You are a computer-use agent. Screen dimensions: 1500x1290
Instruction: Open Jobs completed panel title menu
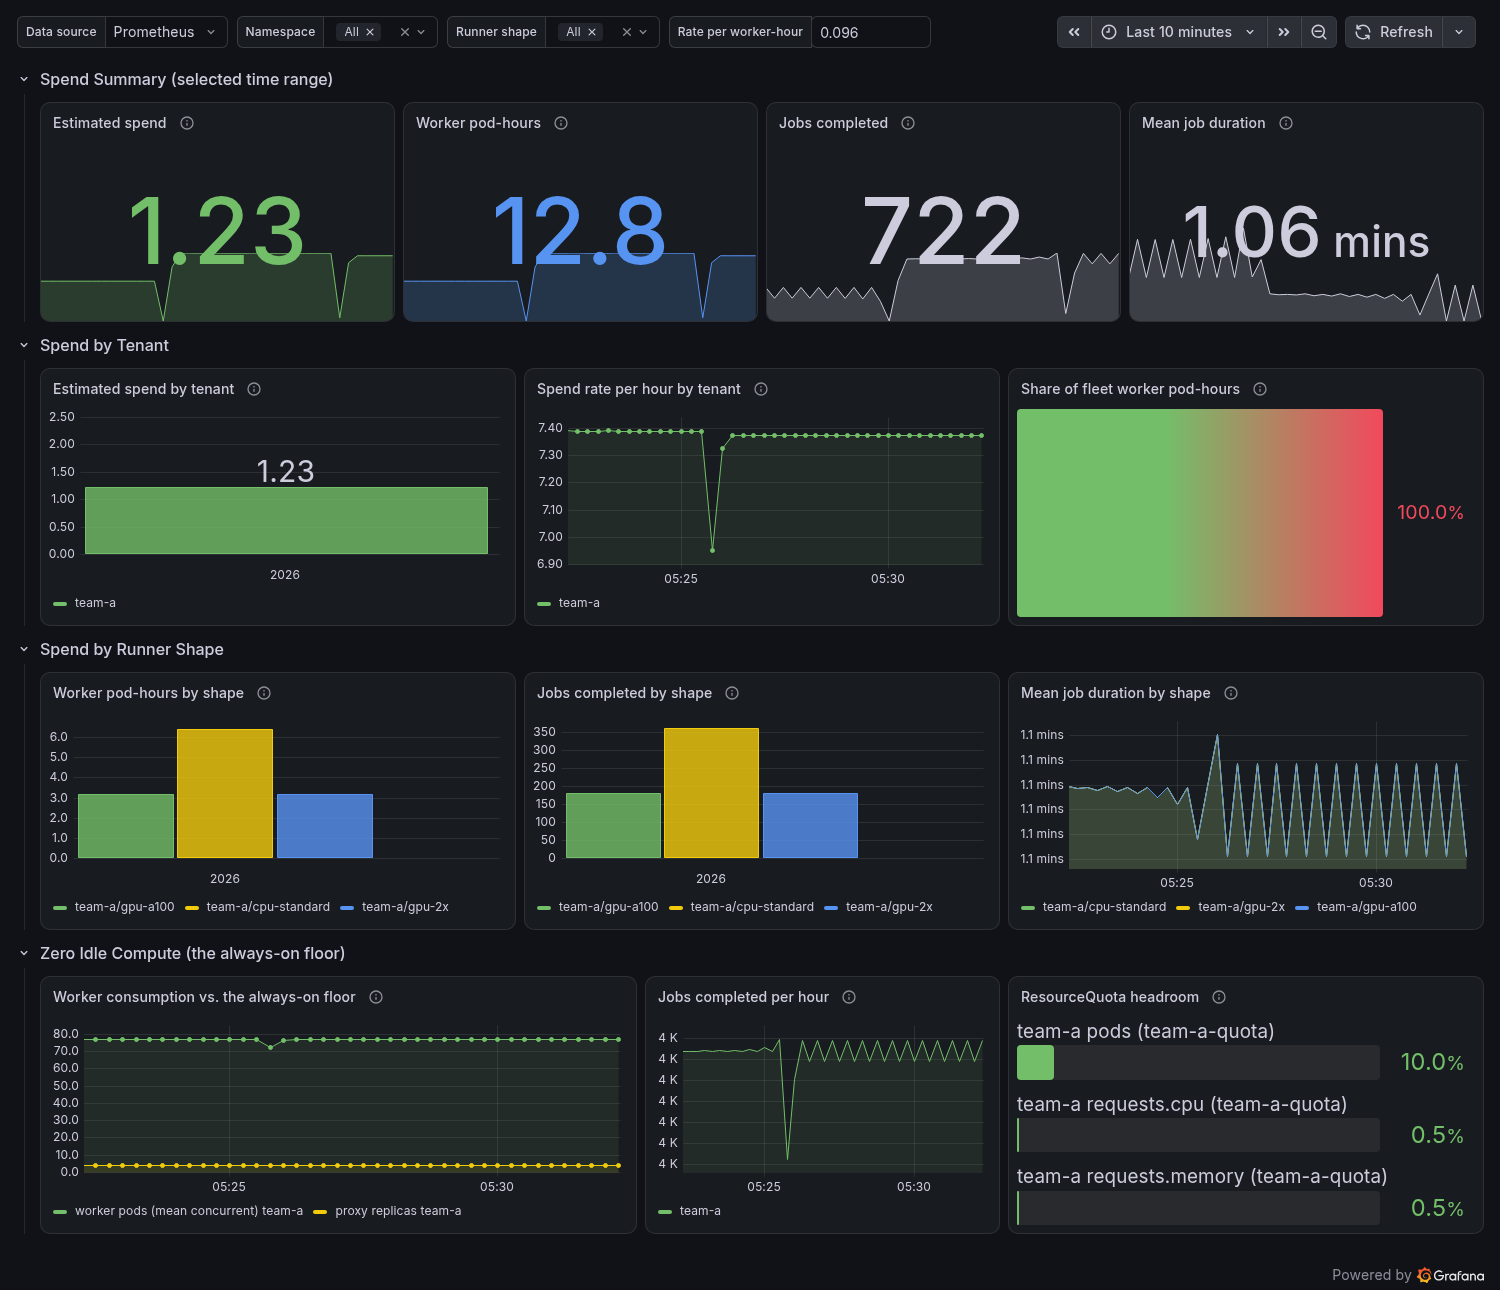[x=833, y=123]
